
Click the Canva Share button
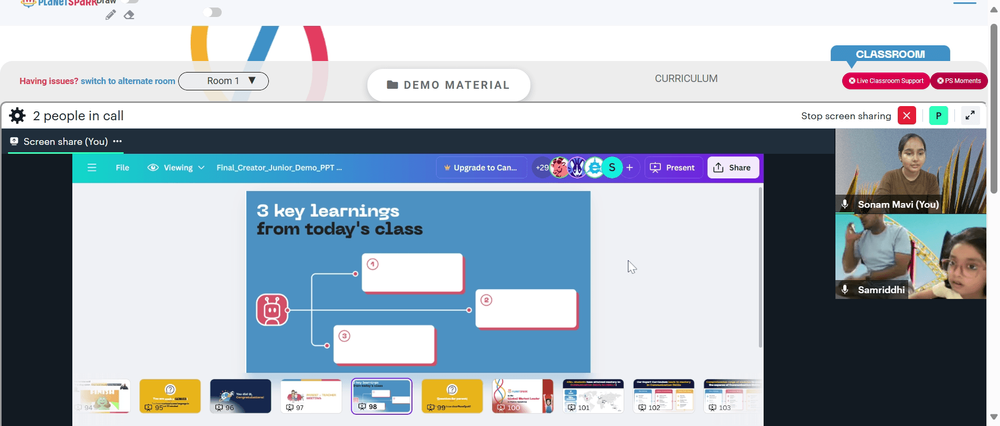coord(733,168)
